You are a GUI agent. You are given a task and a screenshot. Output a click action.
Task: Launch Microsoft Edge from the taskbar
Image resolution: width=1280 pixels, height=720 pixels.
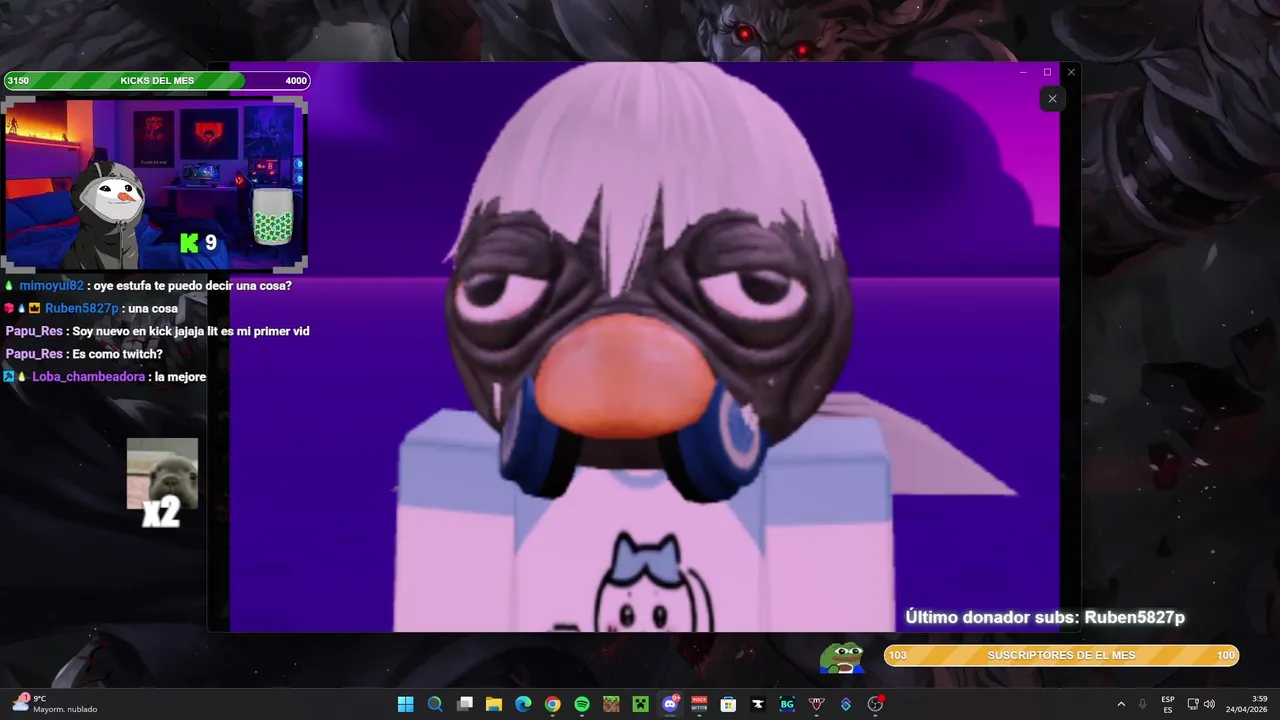coord(523,704)
